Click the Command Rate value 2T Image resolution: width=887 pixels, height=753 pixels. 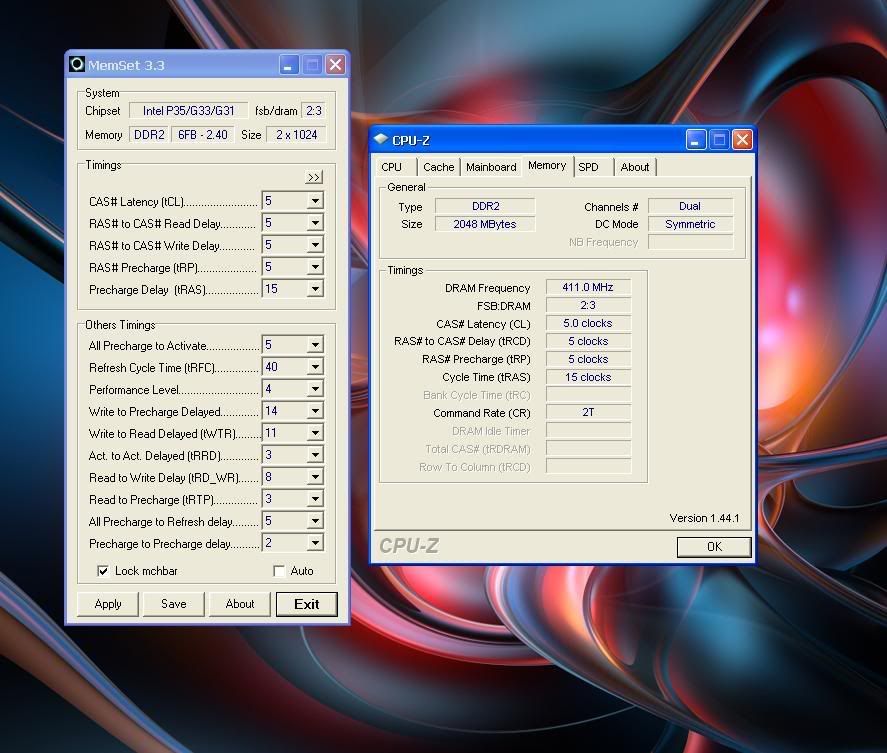588,412
